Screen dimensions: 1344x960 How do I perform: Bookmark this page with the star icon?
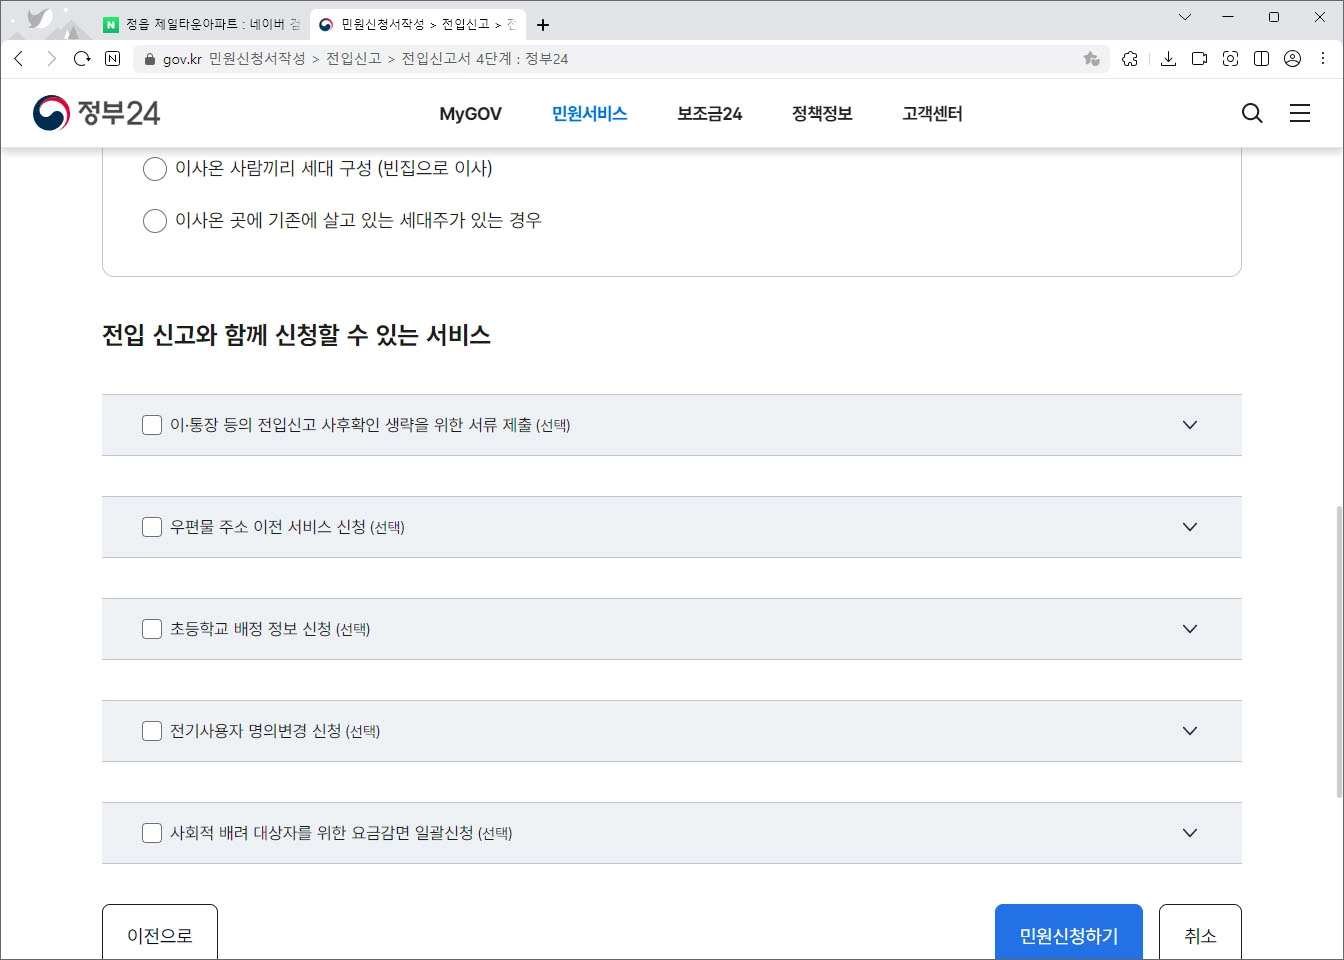tap(1090, 58)
